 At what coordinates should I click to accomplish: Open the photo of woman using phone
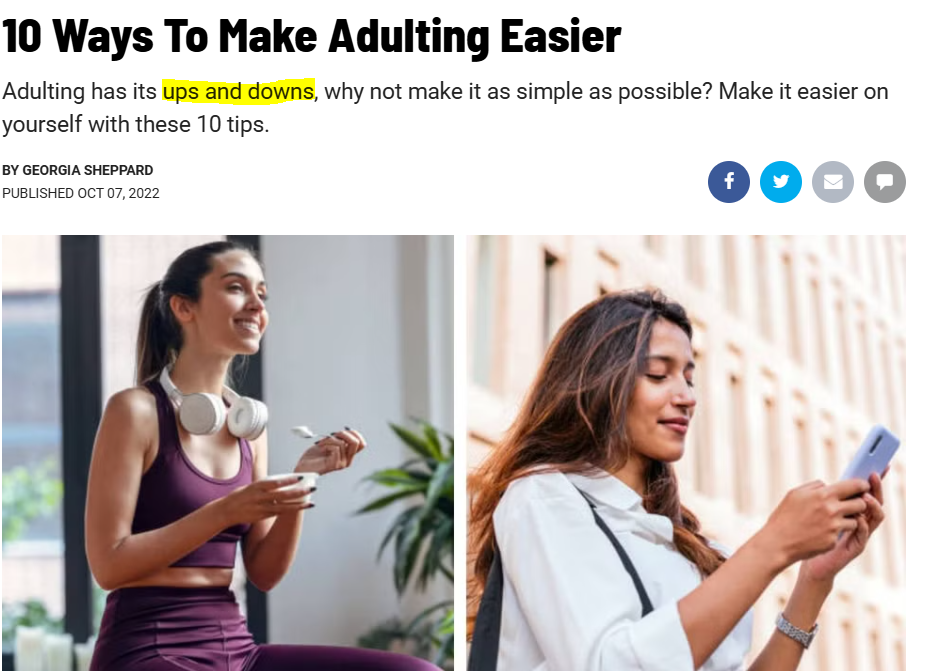pos(686,453)
